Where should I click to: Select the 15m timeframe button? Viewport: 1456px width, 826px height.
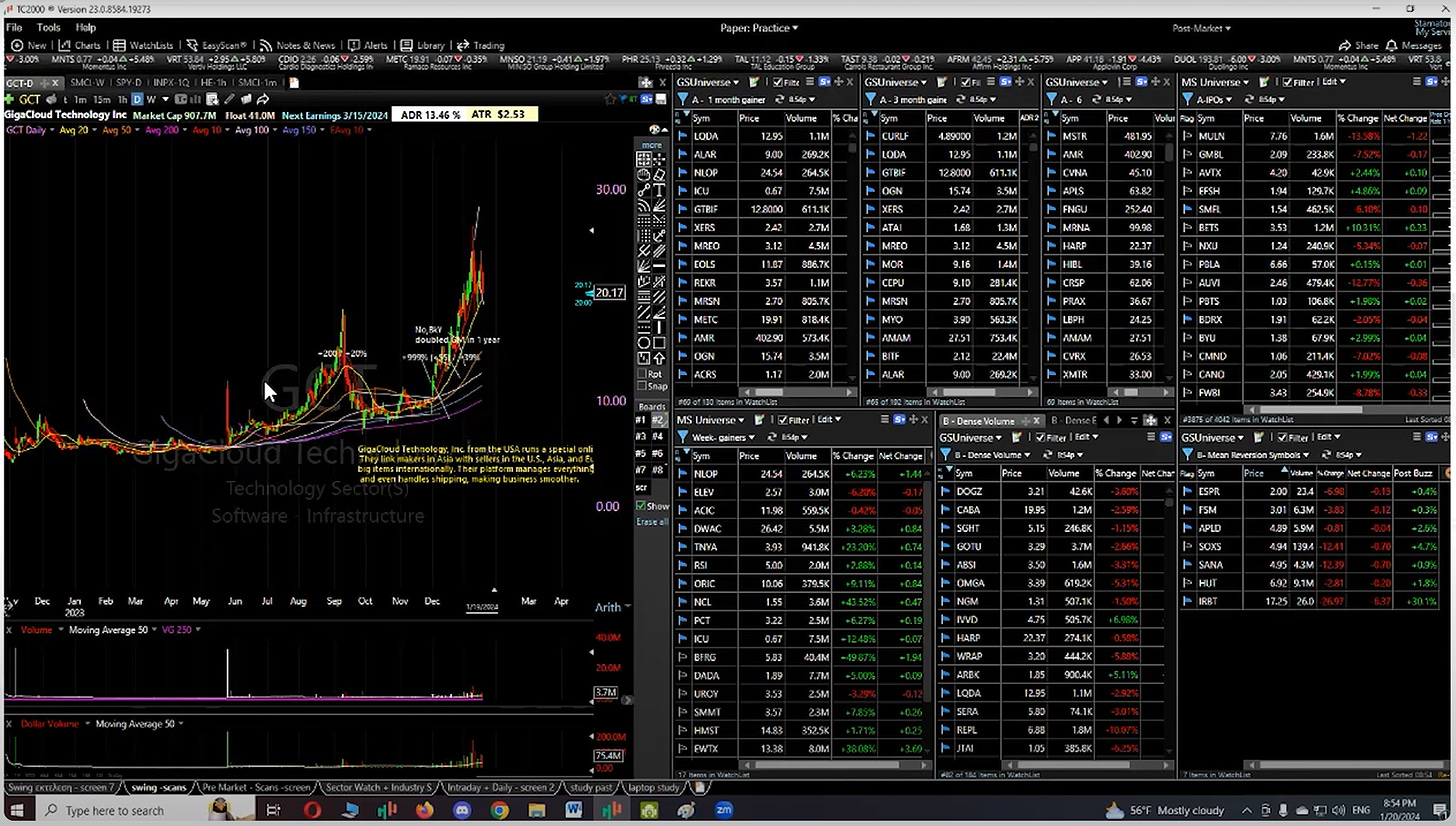pyautogui.click(x=101, y=99)
